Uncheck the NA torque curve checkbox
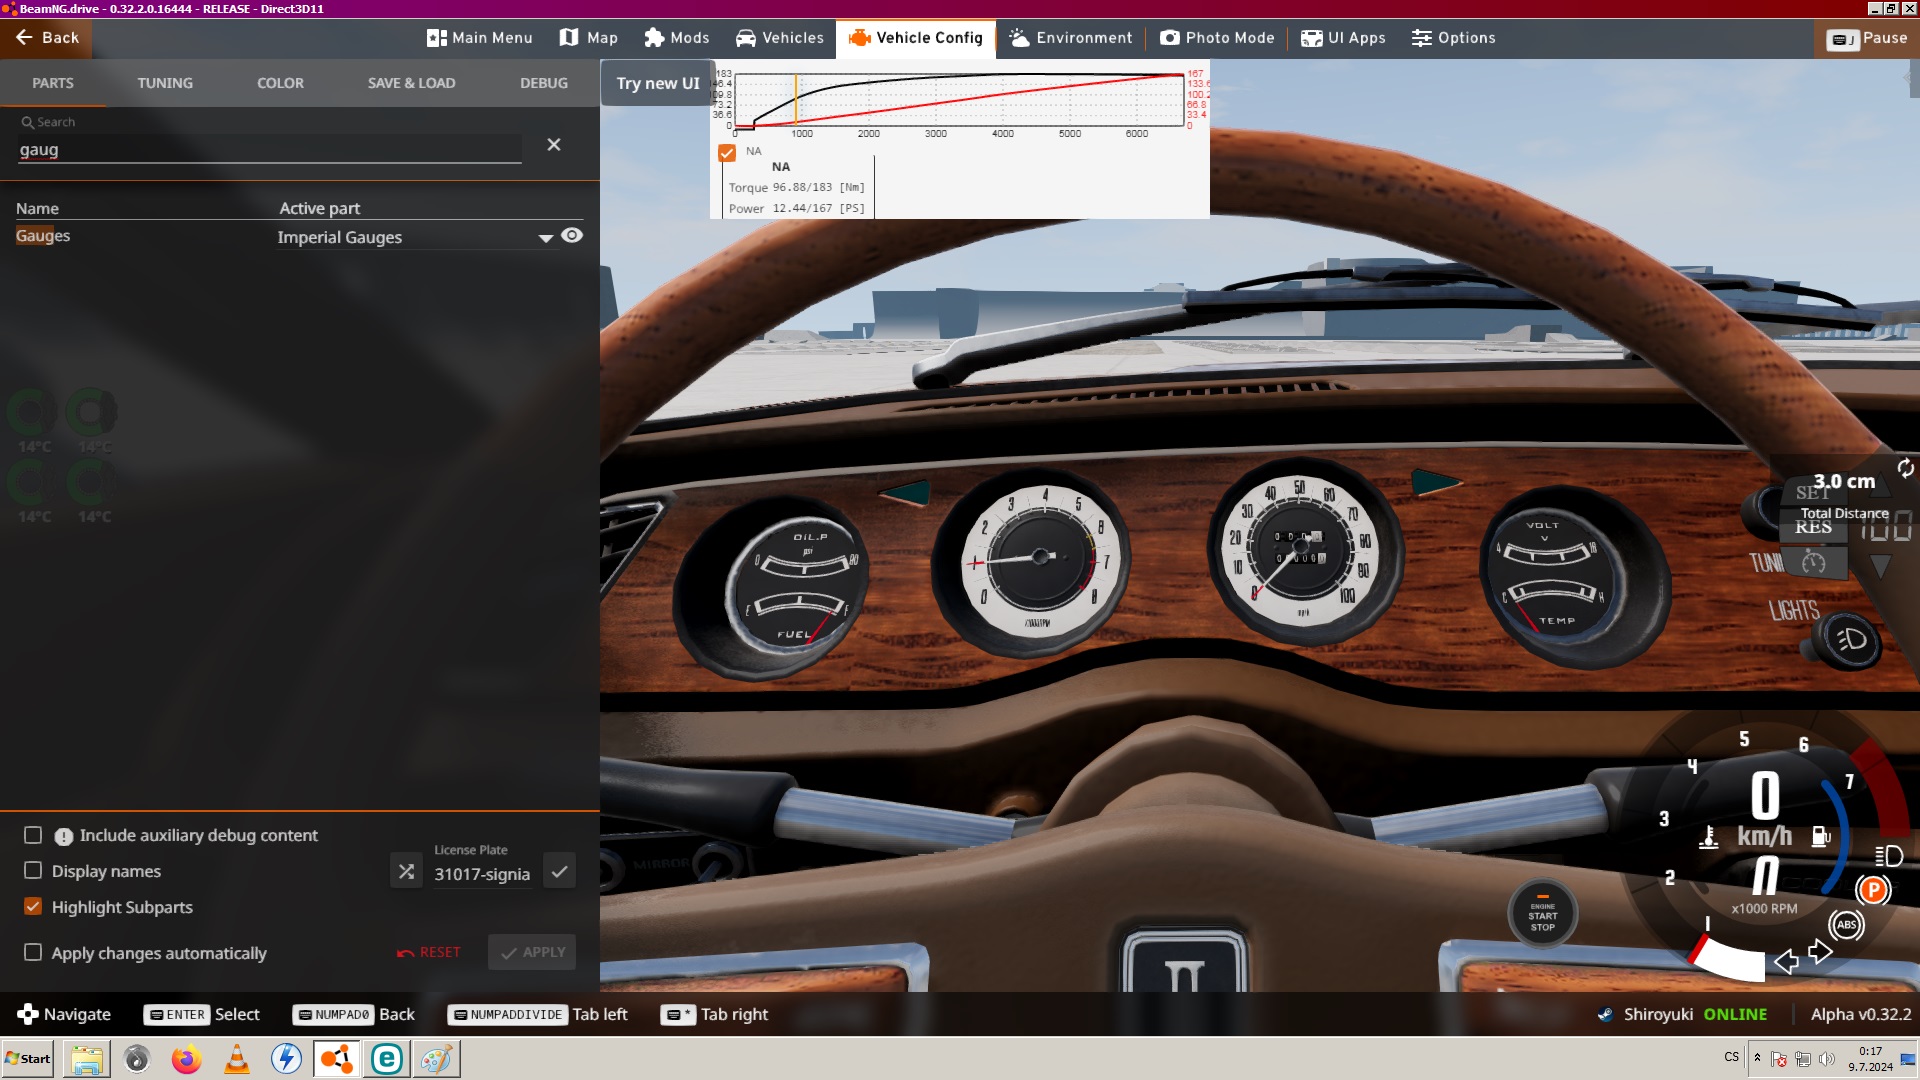This screenshot has width=1920, height=1080. (x=727, y=153)
